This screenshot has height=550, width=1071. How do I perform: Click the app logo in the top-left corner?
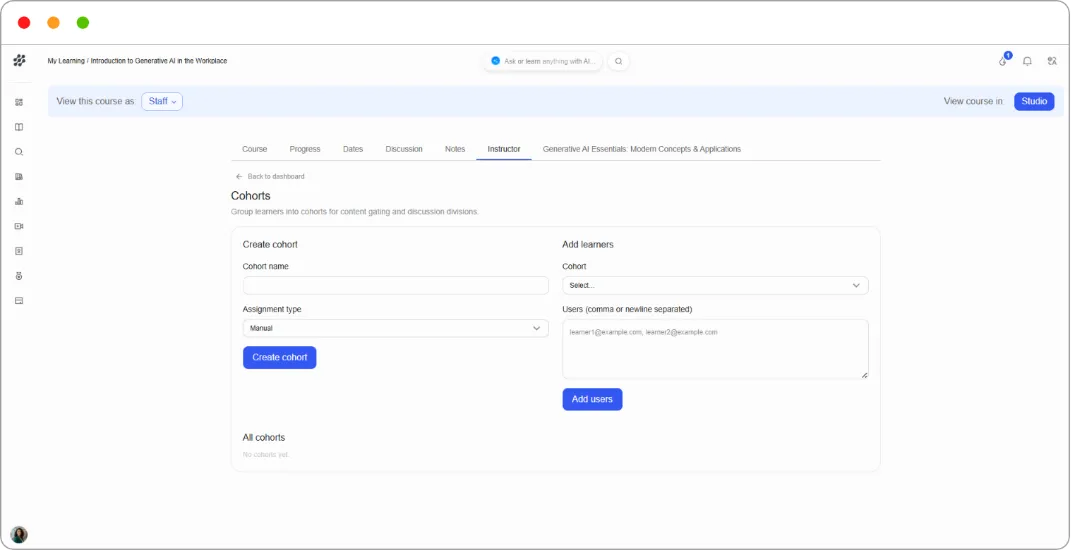point(19,61)
